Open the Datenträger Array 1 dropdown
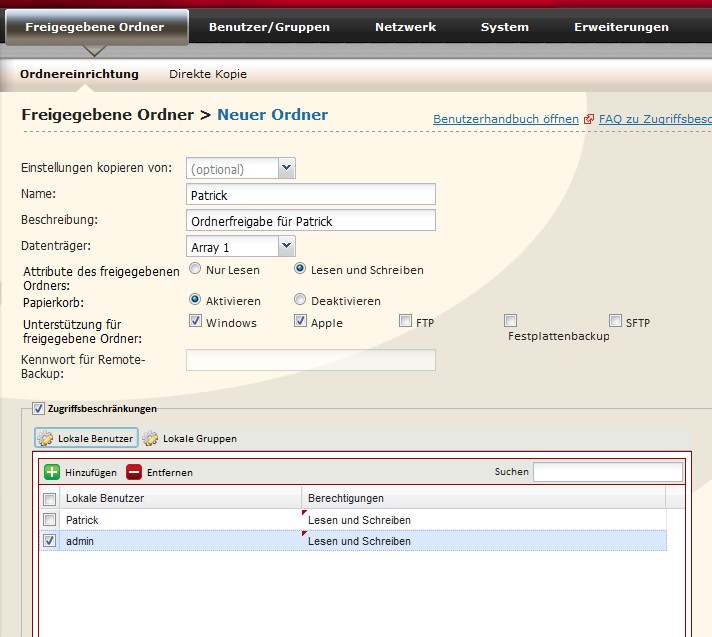712x637 pixels. [287, 246]
